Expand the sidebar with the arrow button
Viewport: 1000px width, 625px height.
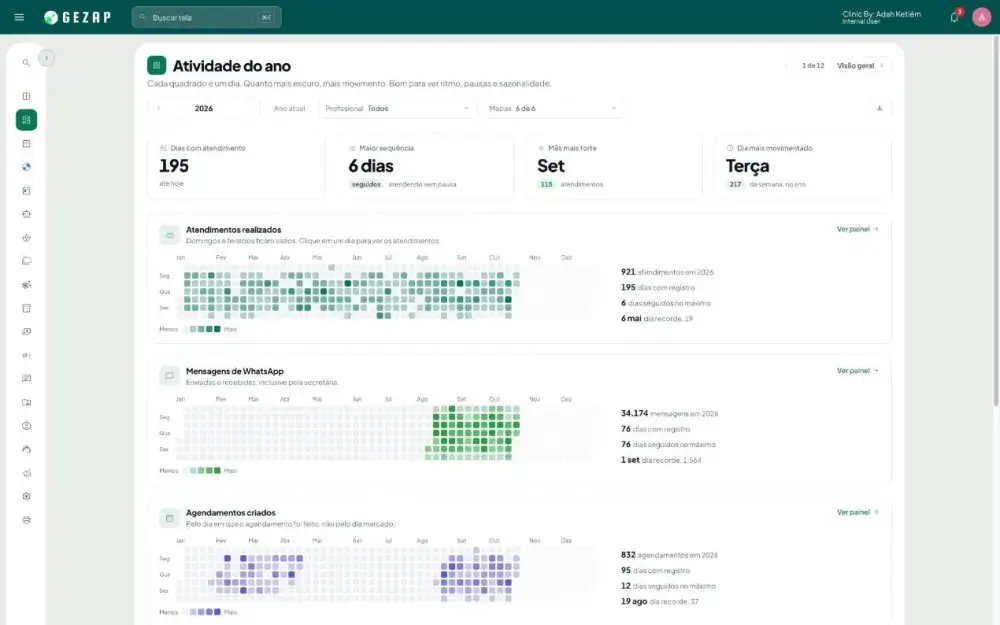coord(46,58)
